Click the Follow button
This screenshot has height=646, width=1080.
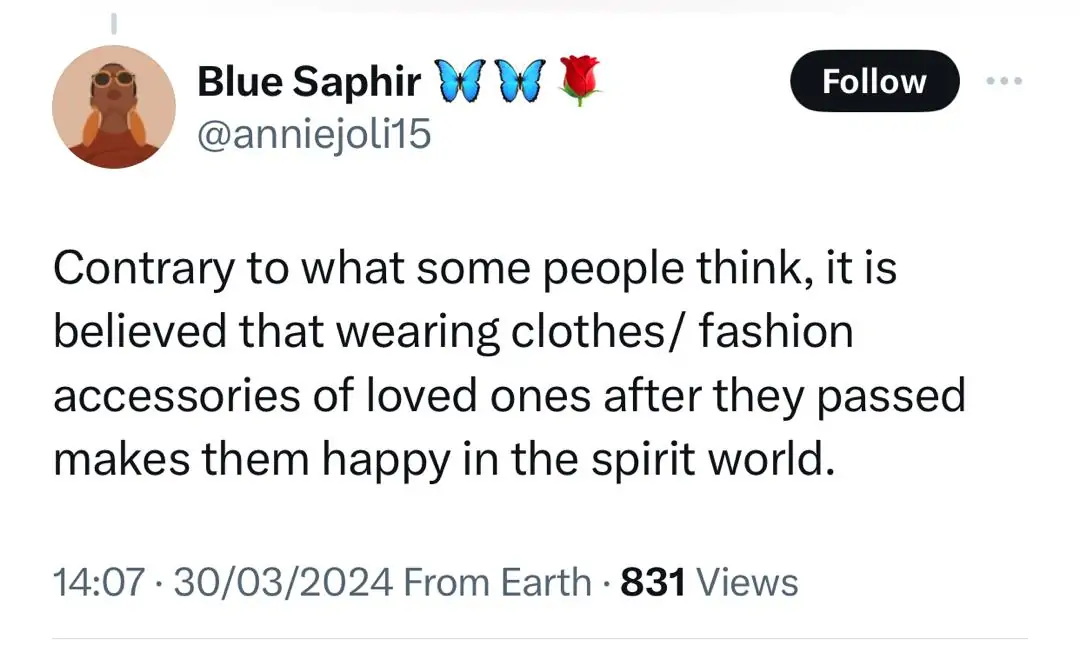click(x=874, y=81)
